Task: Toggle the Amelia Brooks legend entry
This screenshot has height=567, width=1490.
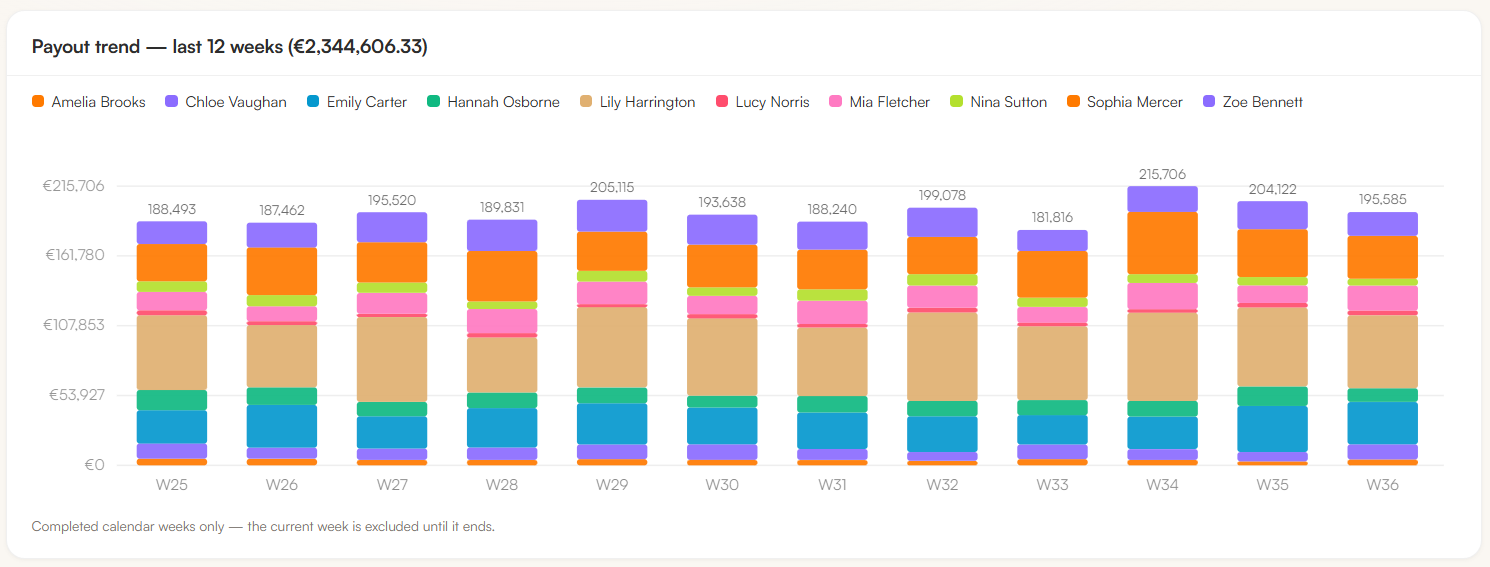Action: [x=88, y=102]
